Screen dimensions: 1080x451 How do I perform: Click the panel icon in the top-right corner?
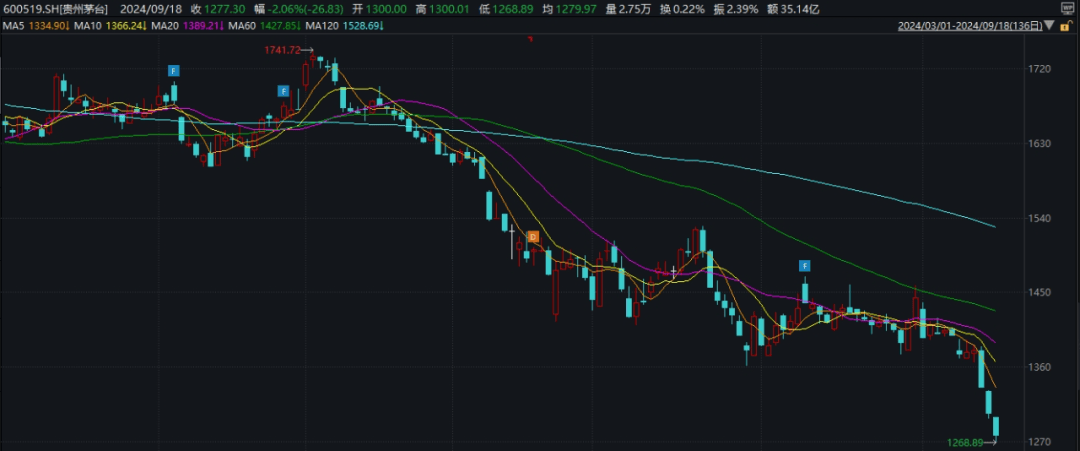pos(1067,7)
